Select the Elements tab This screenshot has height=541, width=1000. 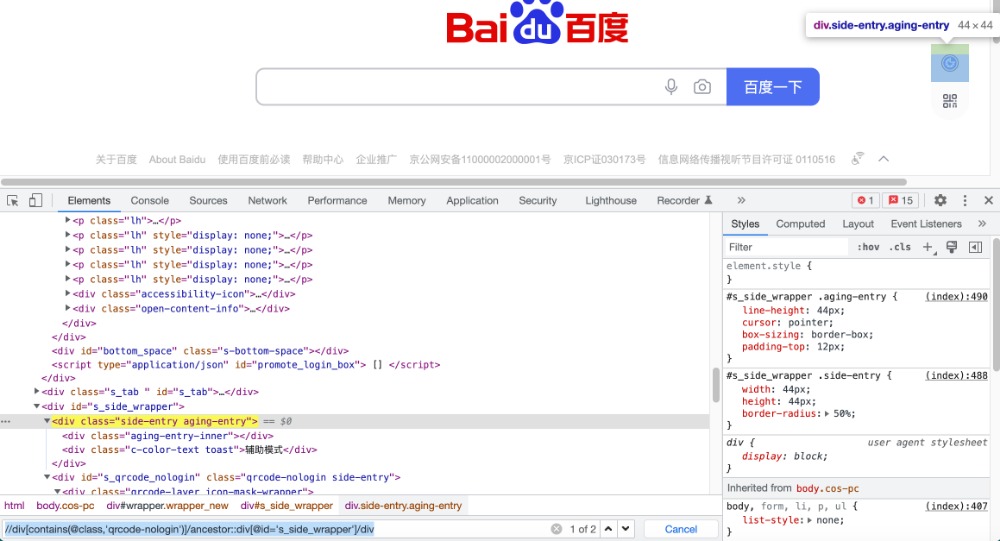[x=89, y=200]
